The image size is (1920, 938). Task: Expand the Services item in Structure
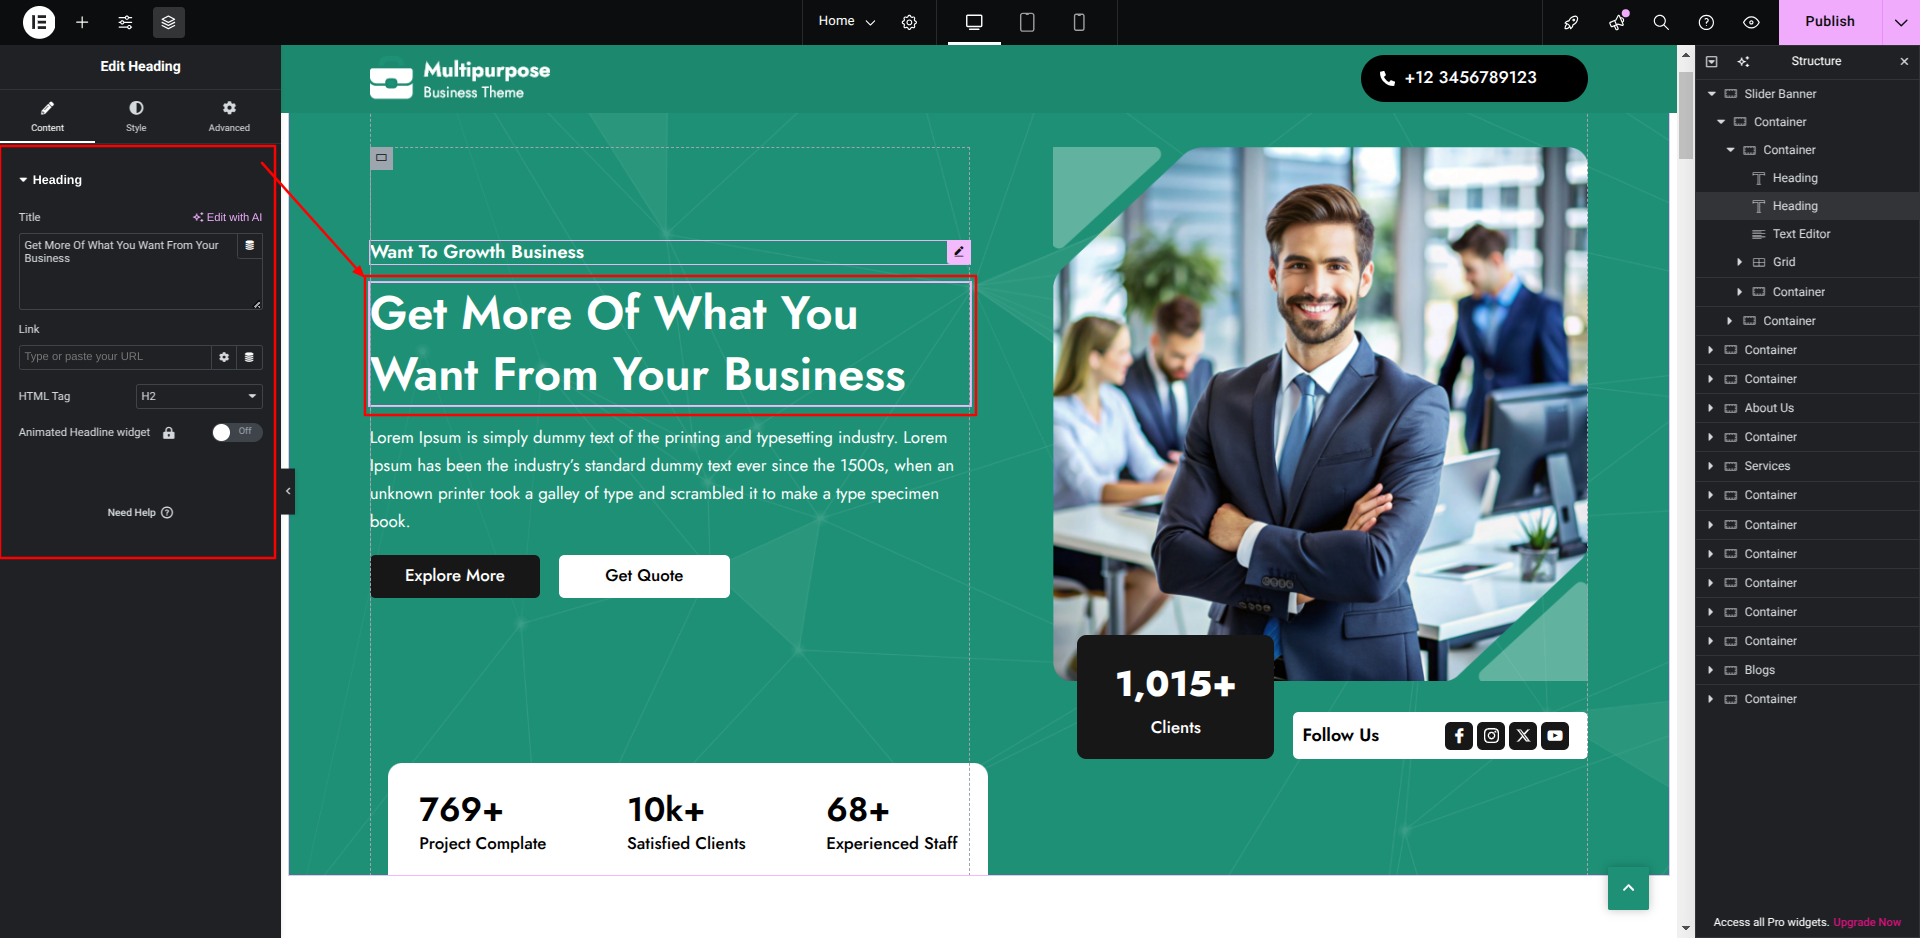click(1711, 466)
